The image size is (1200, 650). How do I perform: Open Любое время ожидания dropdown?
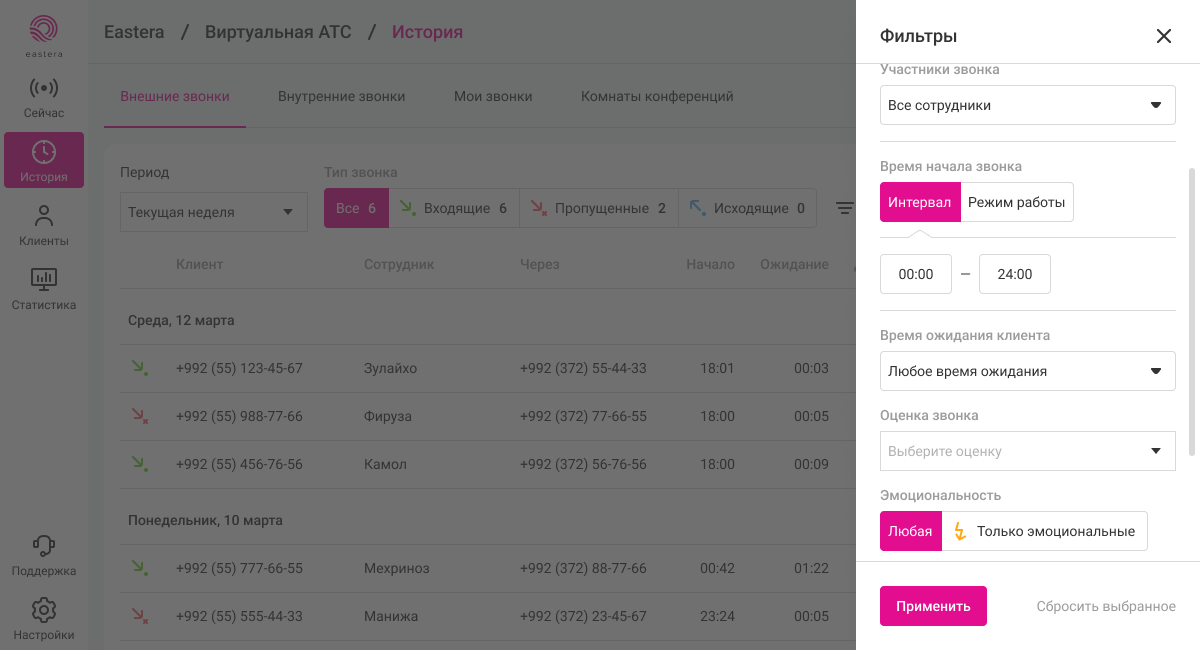click(1027, 371)
